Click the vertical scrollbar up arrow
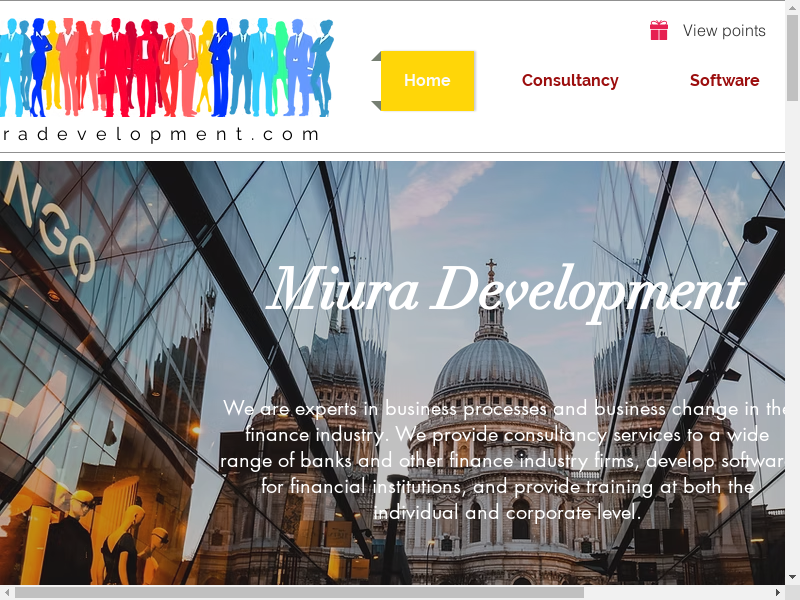 792,8
